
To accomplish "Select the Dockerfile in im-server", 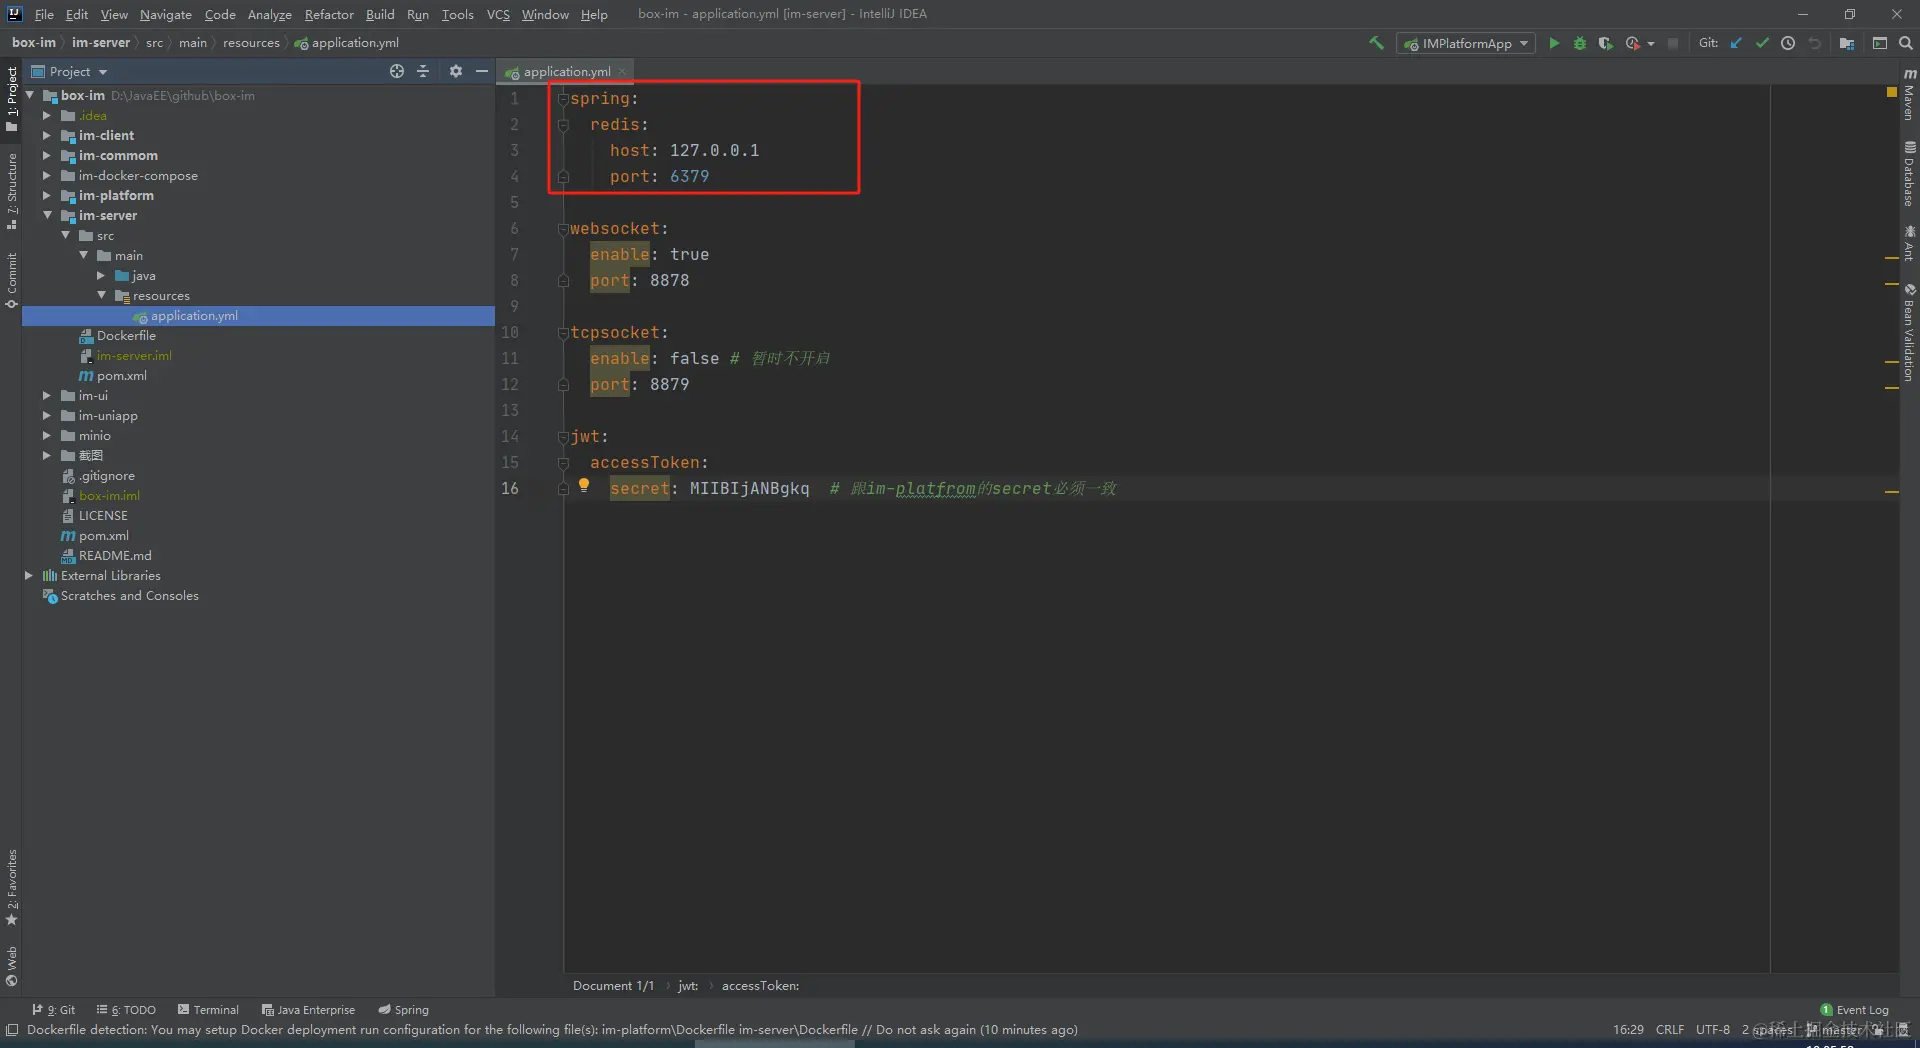I will pyautogui.click(x=126, y=335).
